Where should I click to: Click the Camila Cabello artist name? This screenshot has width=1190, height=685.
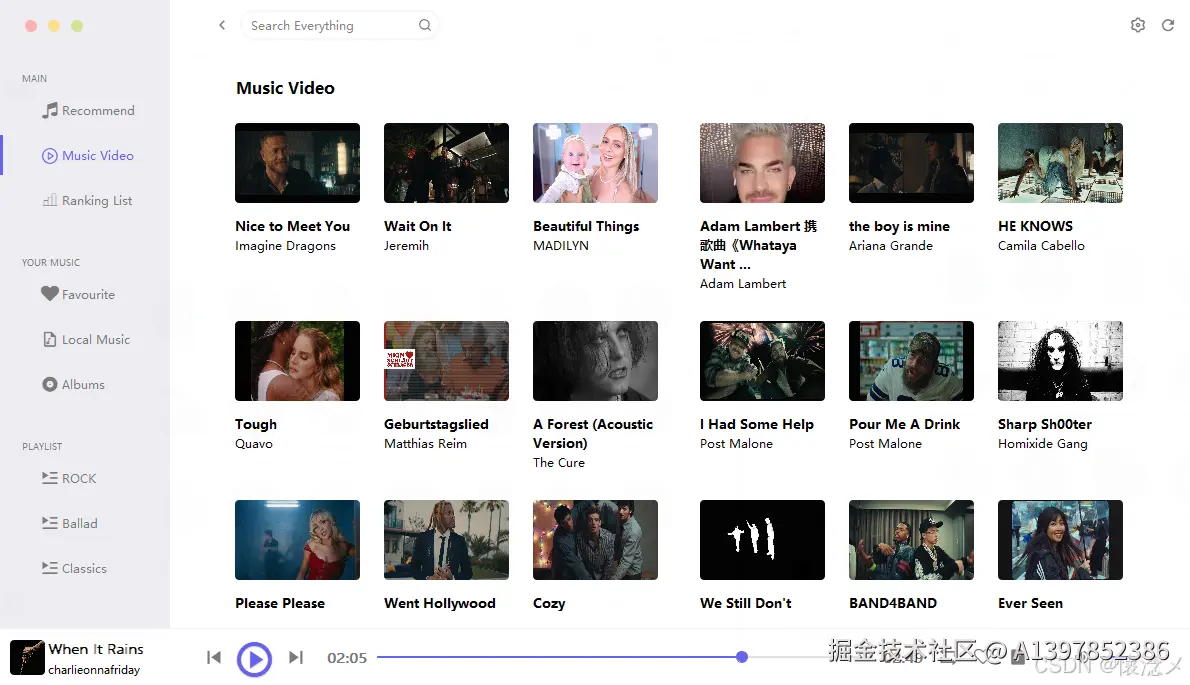[1041, 246]
